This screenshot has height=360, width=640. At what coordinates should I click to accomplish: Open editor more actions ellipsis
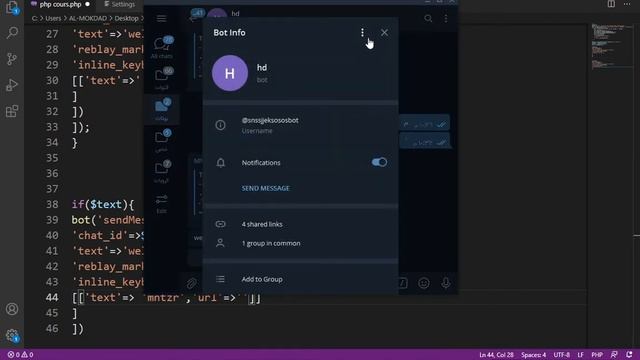(627, 4)
